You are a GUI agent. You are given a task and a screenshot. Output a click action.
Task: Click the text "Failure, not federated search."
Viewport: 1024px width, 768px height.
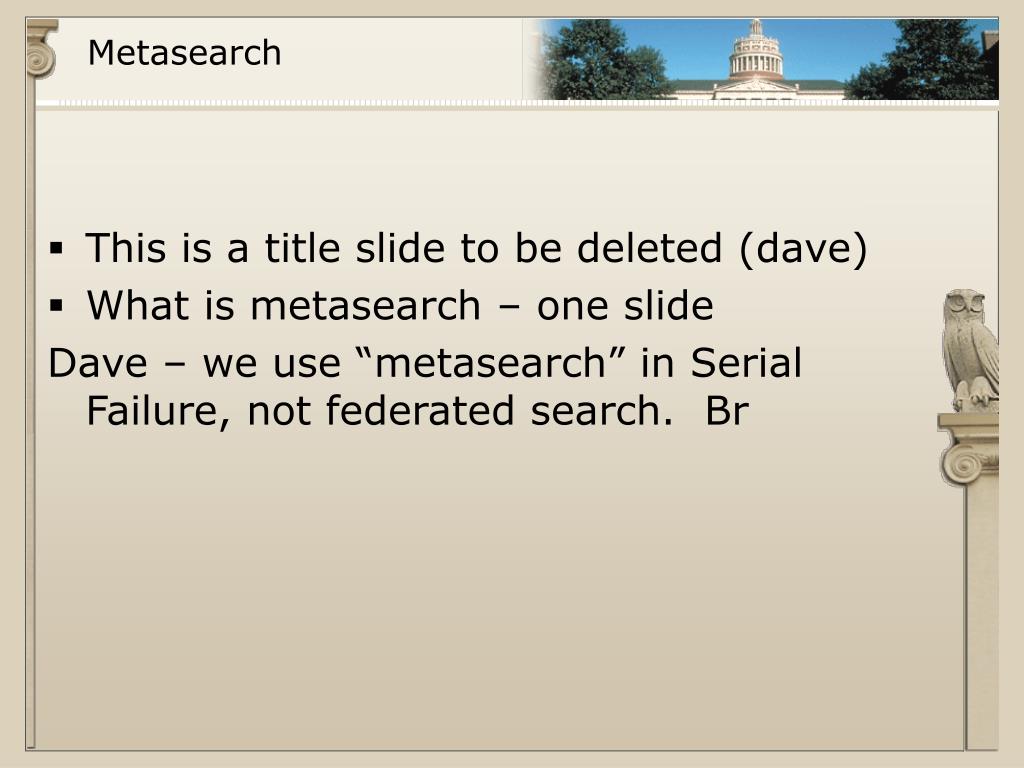pyautogui.click(x=379, y=411)
